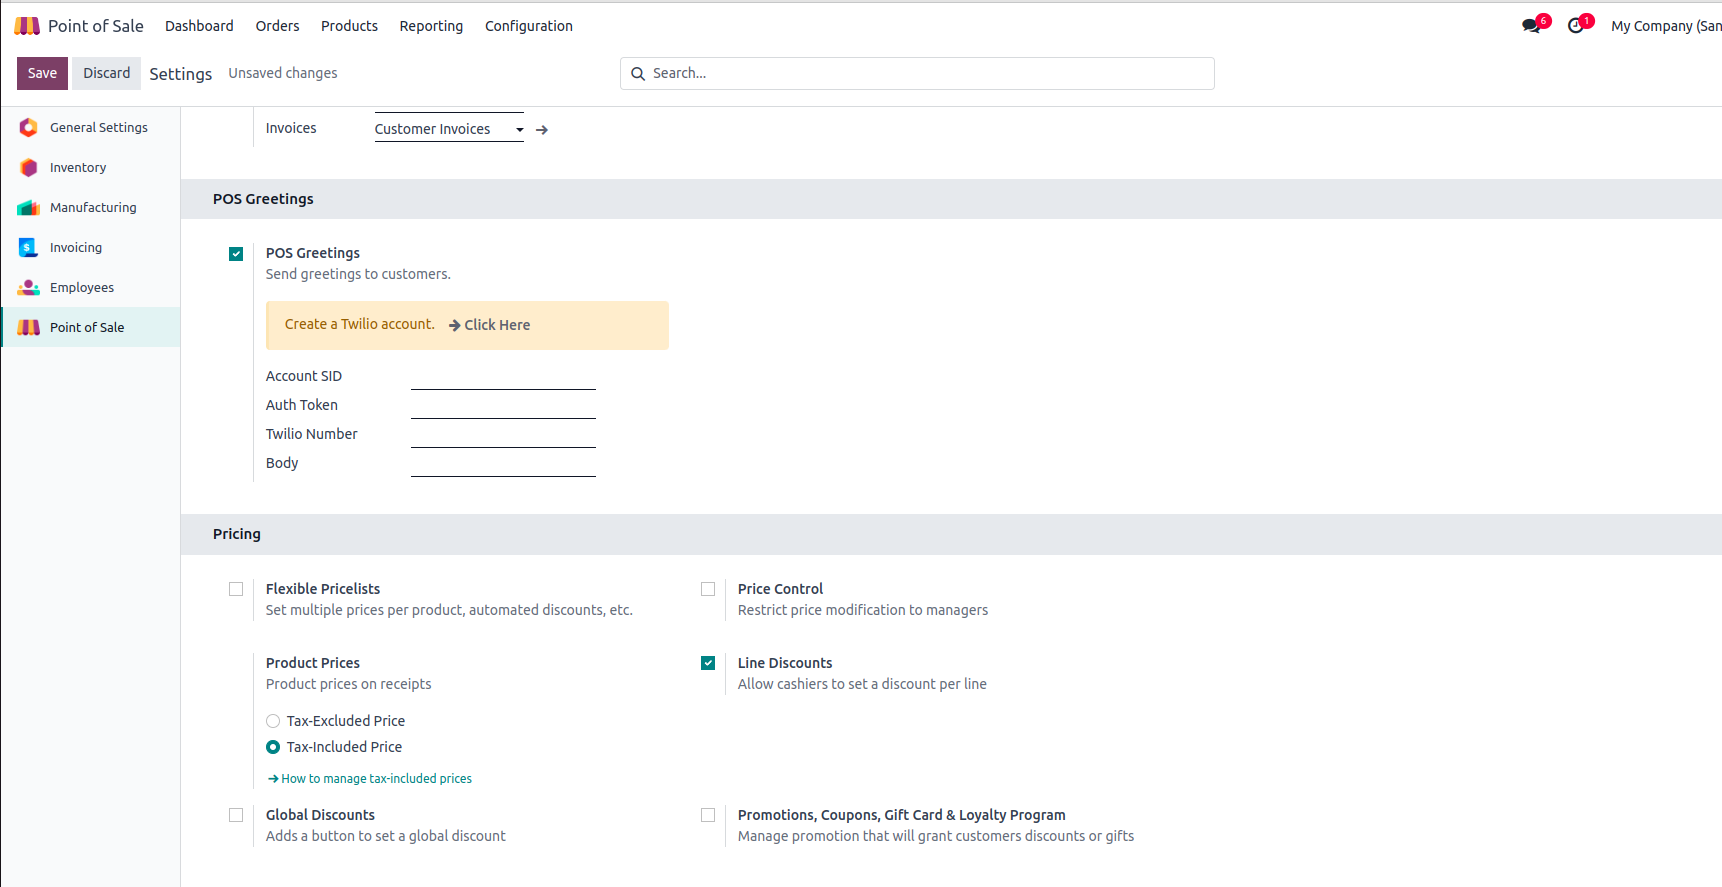Image resolution: width=1722 pixels, height=887 pixels.
Task: Click the Manufacturing sidebar icon
Action: [x=29, y=208]
